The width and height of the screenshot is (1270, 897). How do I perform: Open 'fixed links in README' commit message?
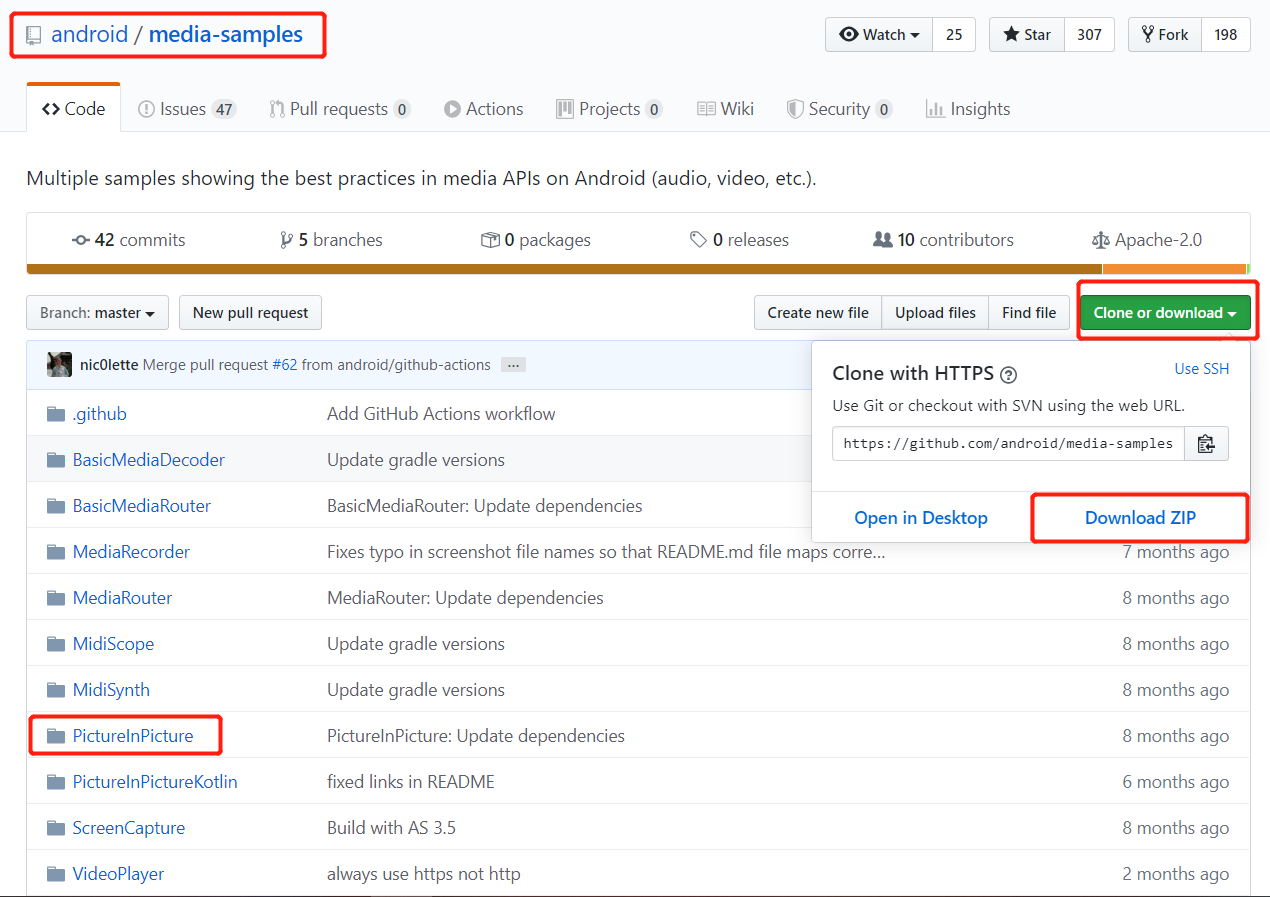(411, 782)
